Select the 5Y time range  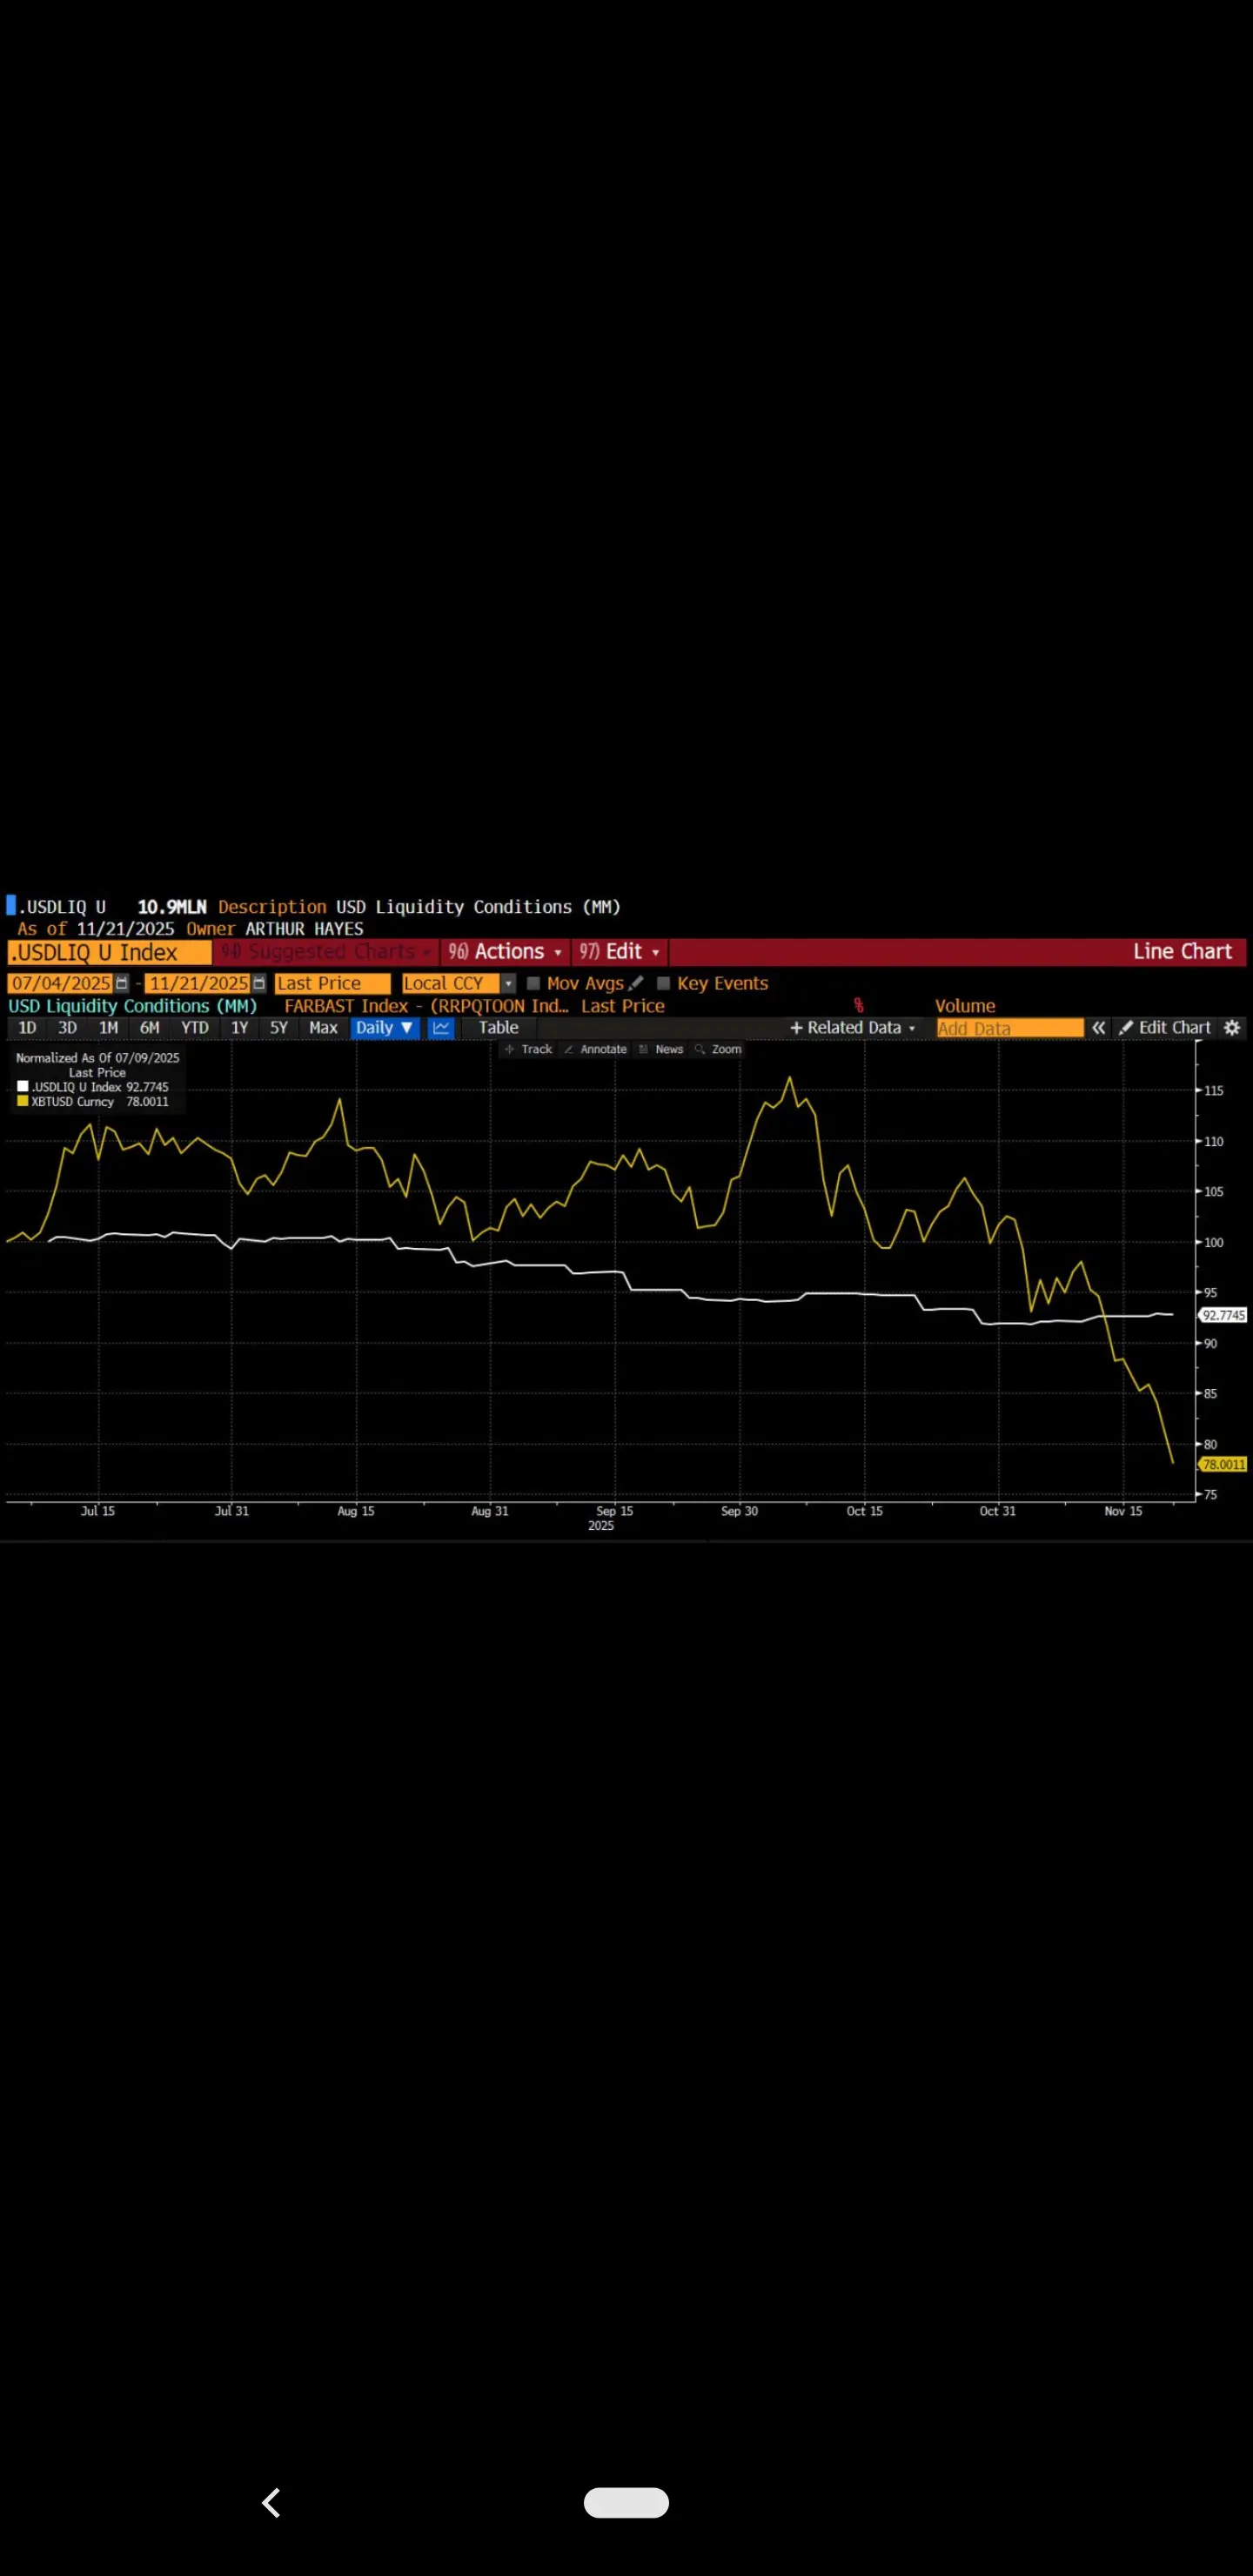278,1027
